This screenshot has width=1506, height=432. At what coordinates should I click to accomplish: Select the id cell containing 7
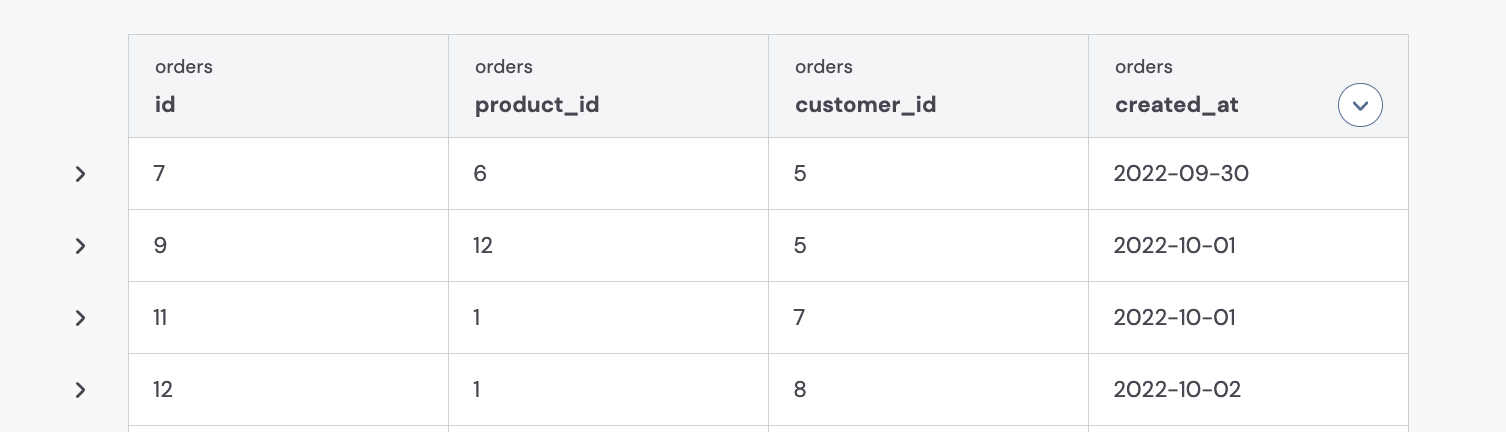288,174
